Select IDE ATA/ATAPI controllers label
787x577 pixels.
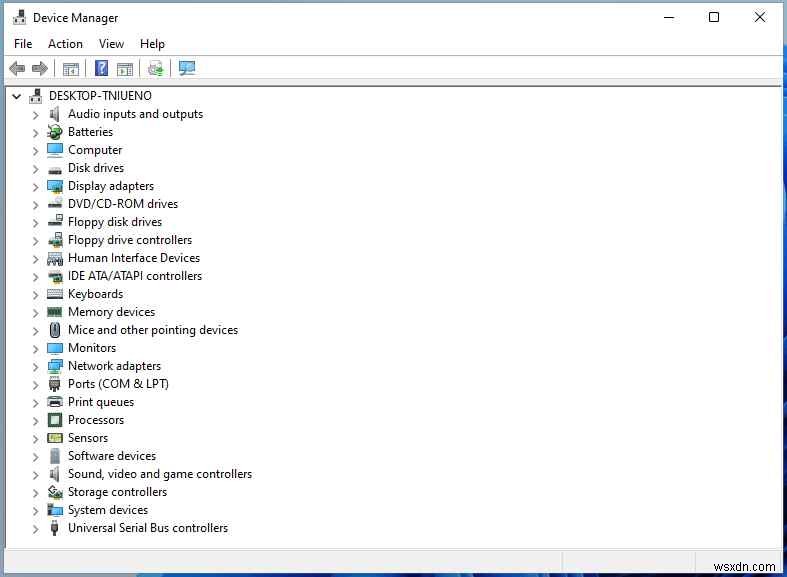pos(135,276)
